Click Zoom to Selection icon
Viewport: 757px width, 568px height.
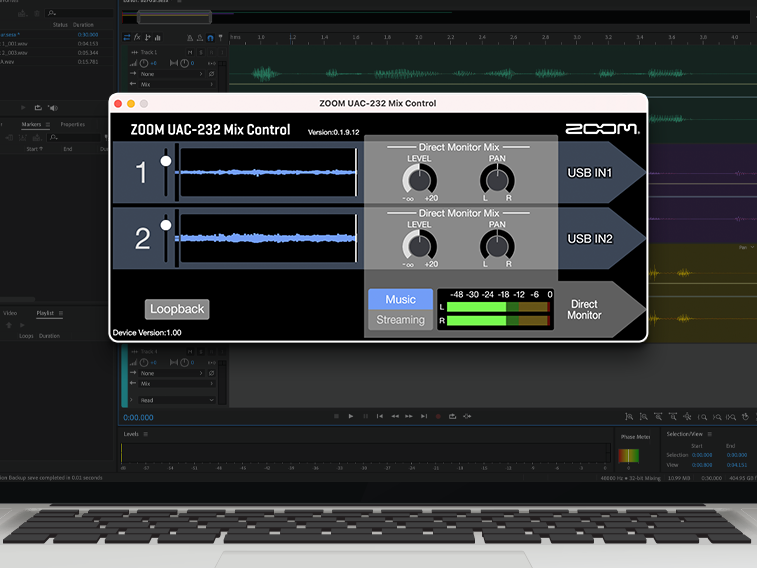click(731, 416)
